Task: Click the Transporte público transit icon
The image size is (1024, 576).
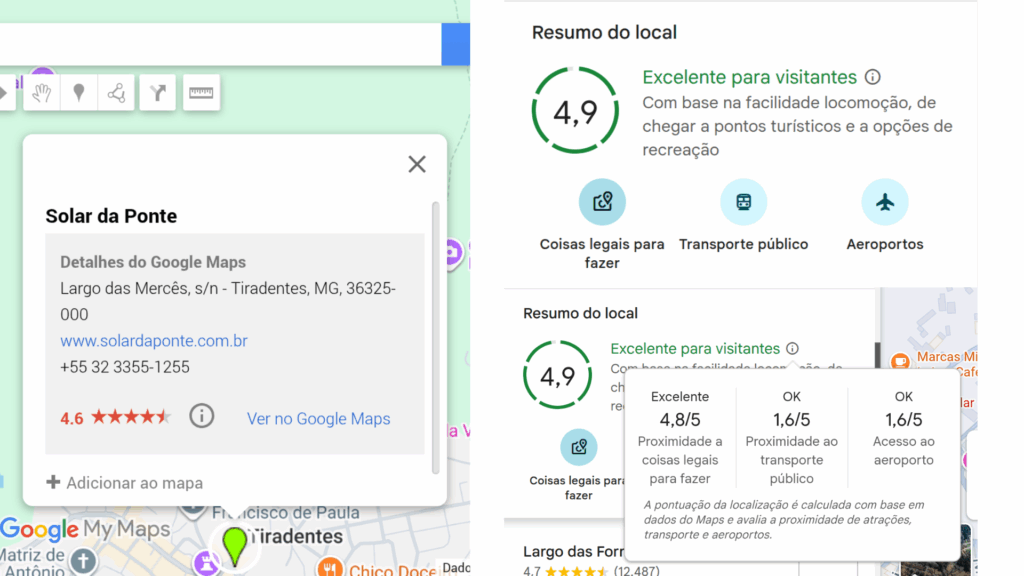Action: pos(743,203)
